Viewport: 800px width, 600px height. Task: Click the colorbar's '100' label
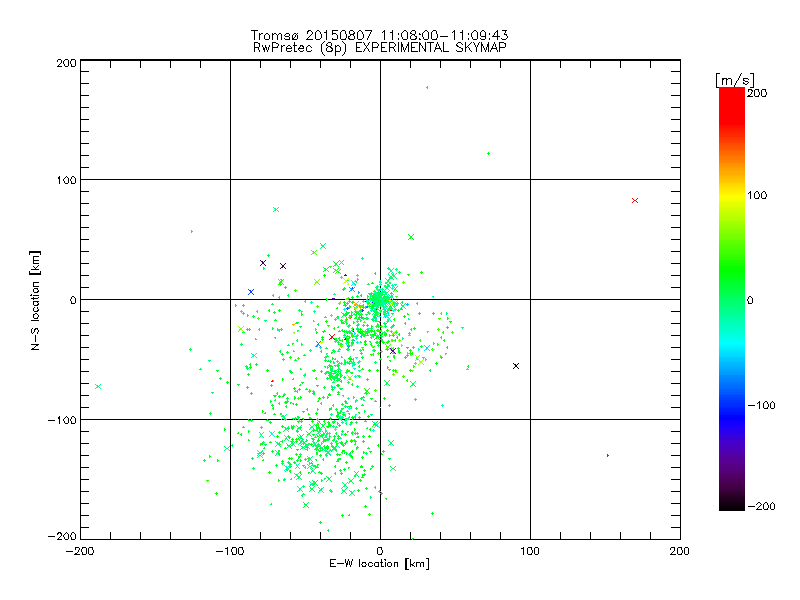pyautogui.click(x=757, y=195)
